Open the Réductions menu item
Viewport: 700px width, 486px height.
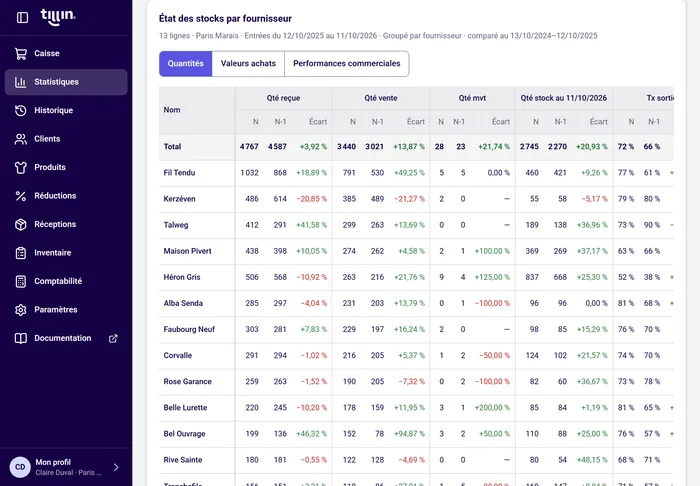pos(66,196)
